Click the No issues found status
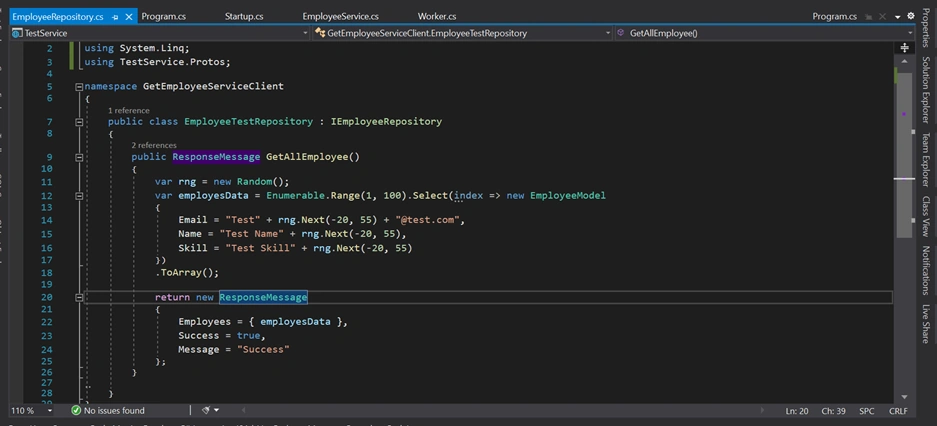Screen dimensions: 937x426 [114, 410]
